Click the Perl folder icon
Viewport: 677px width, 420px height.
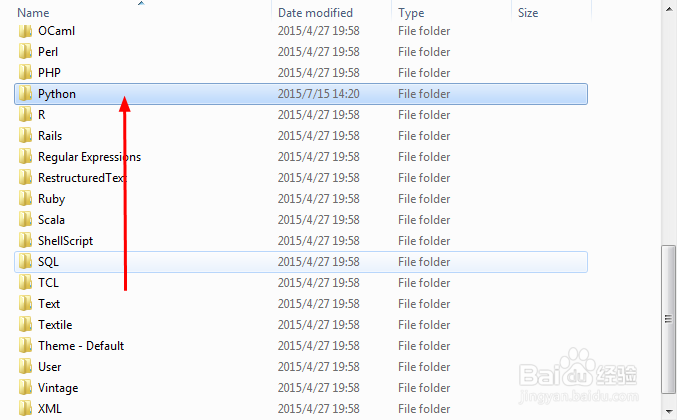(x=25, y=52)
